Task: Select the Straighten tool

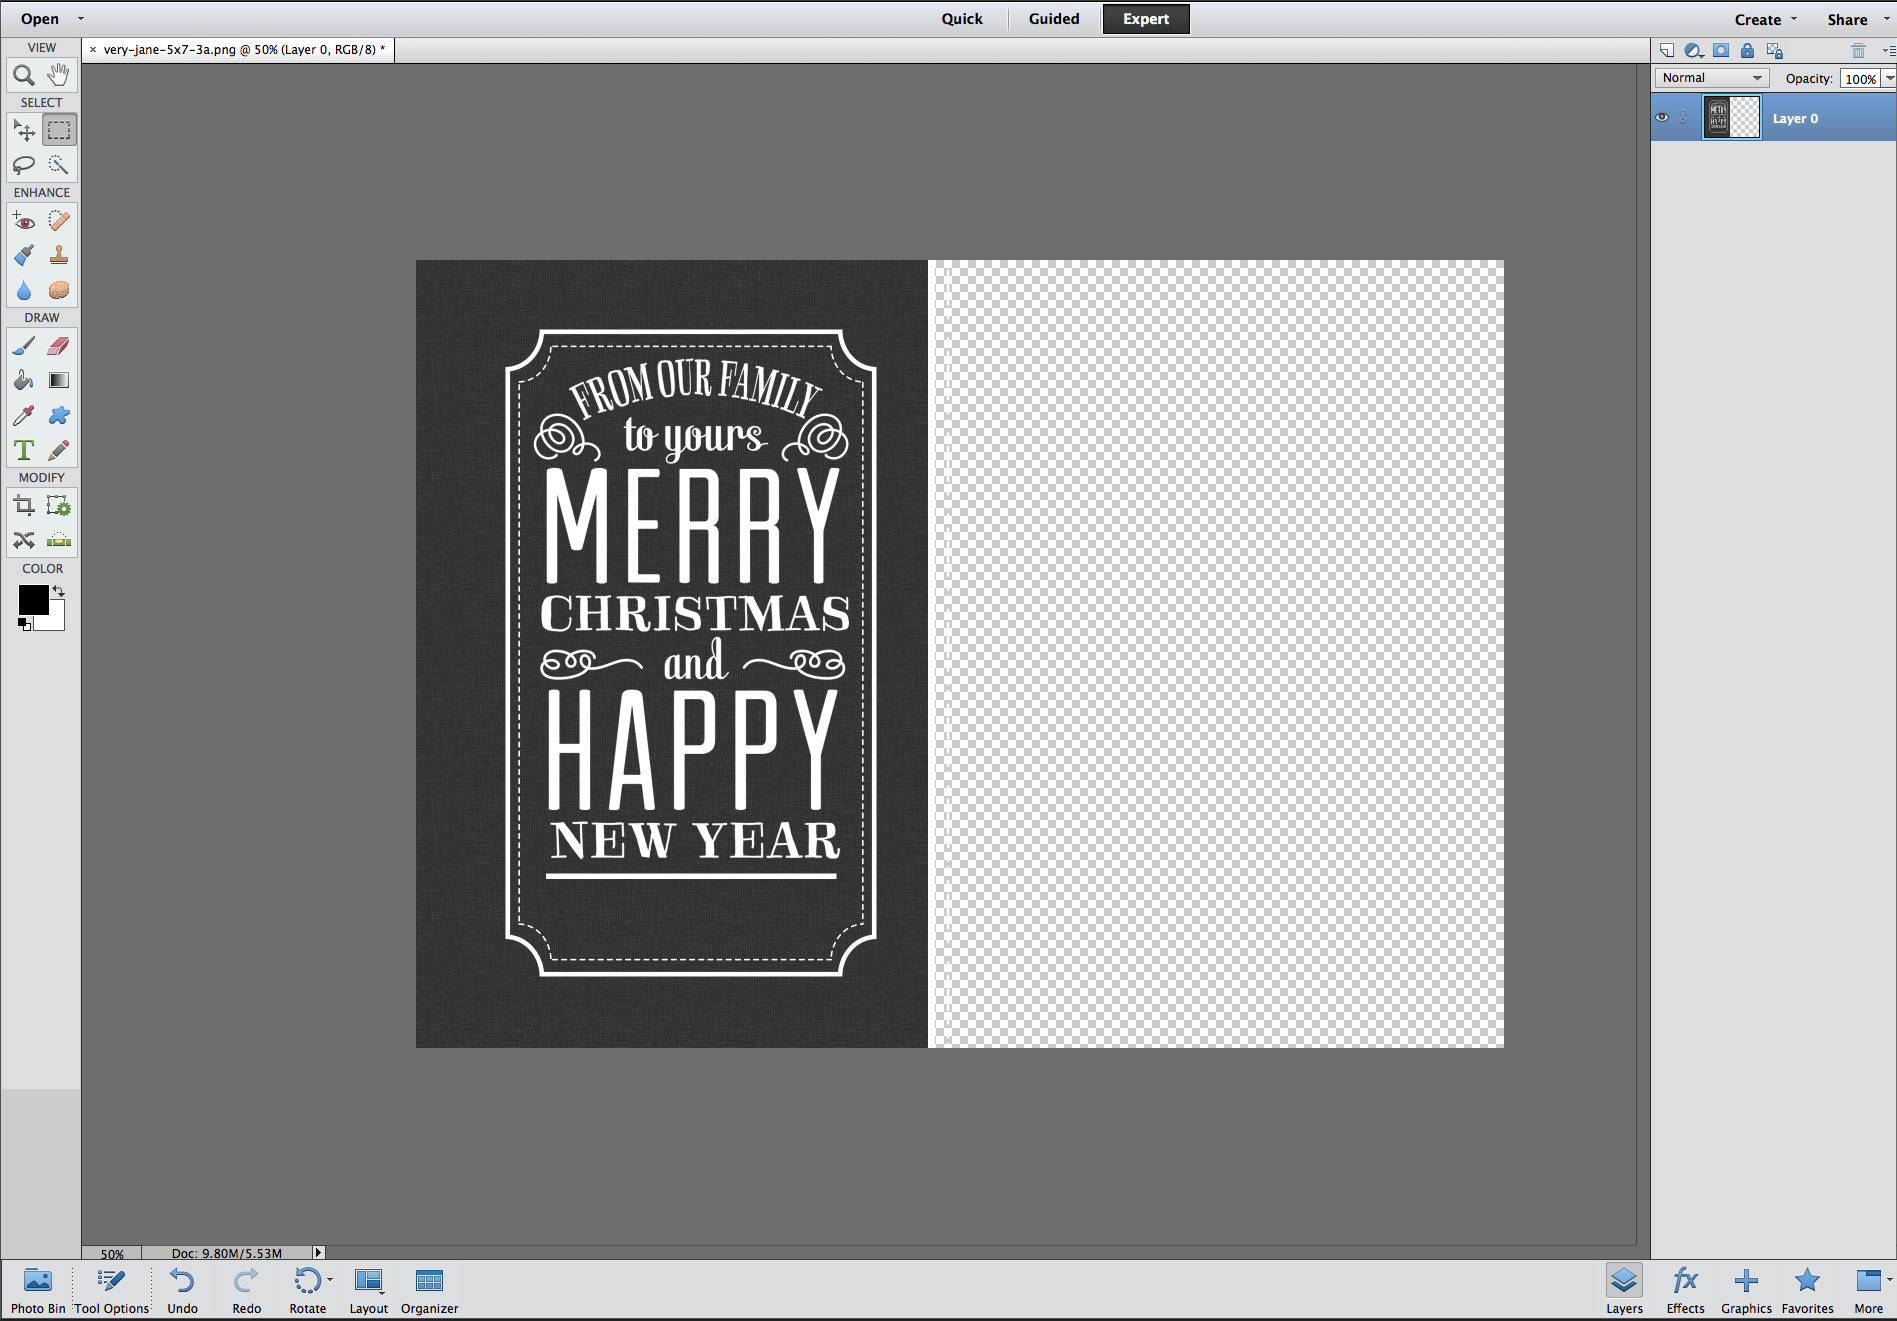Action: coord(59,541)
